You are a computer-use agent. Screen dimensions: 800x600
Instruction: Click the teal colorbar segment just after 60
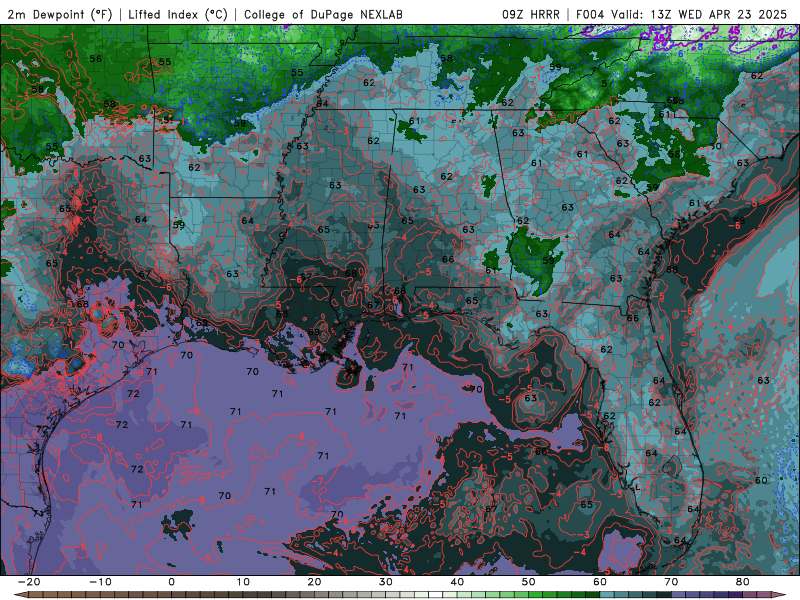607,595
